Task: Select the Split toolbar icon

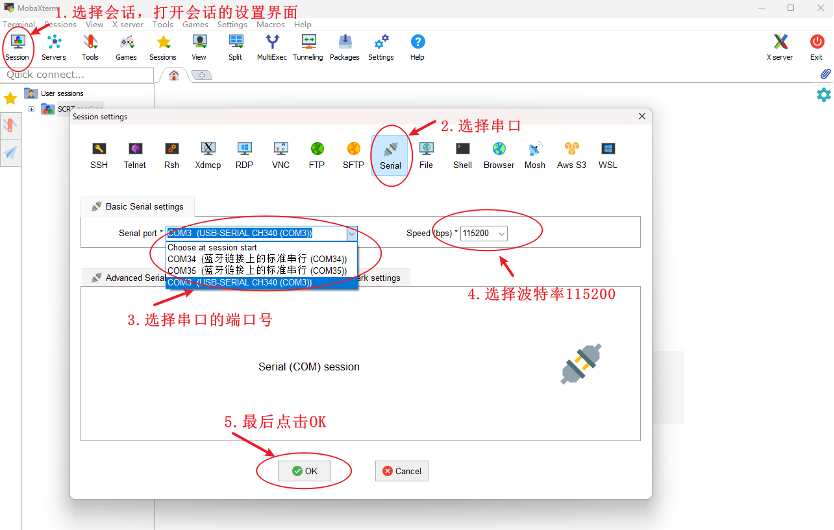Action: [x=235, y=47]
